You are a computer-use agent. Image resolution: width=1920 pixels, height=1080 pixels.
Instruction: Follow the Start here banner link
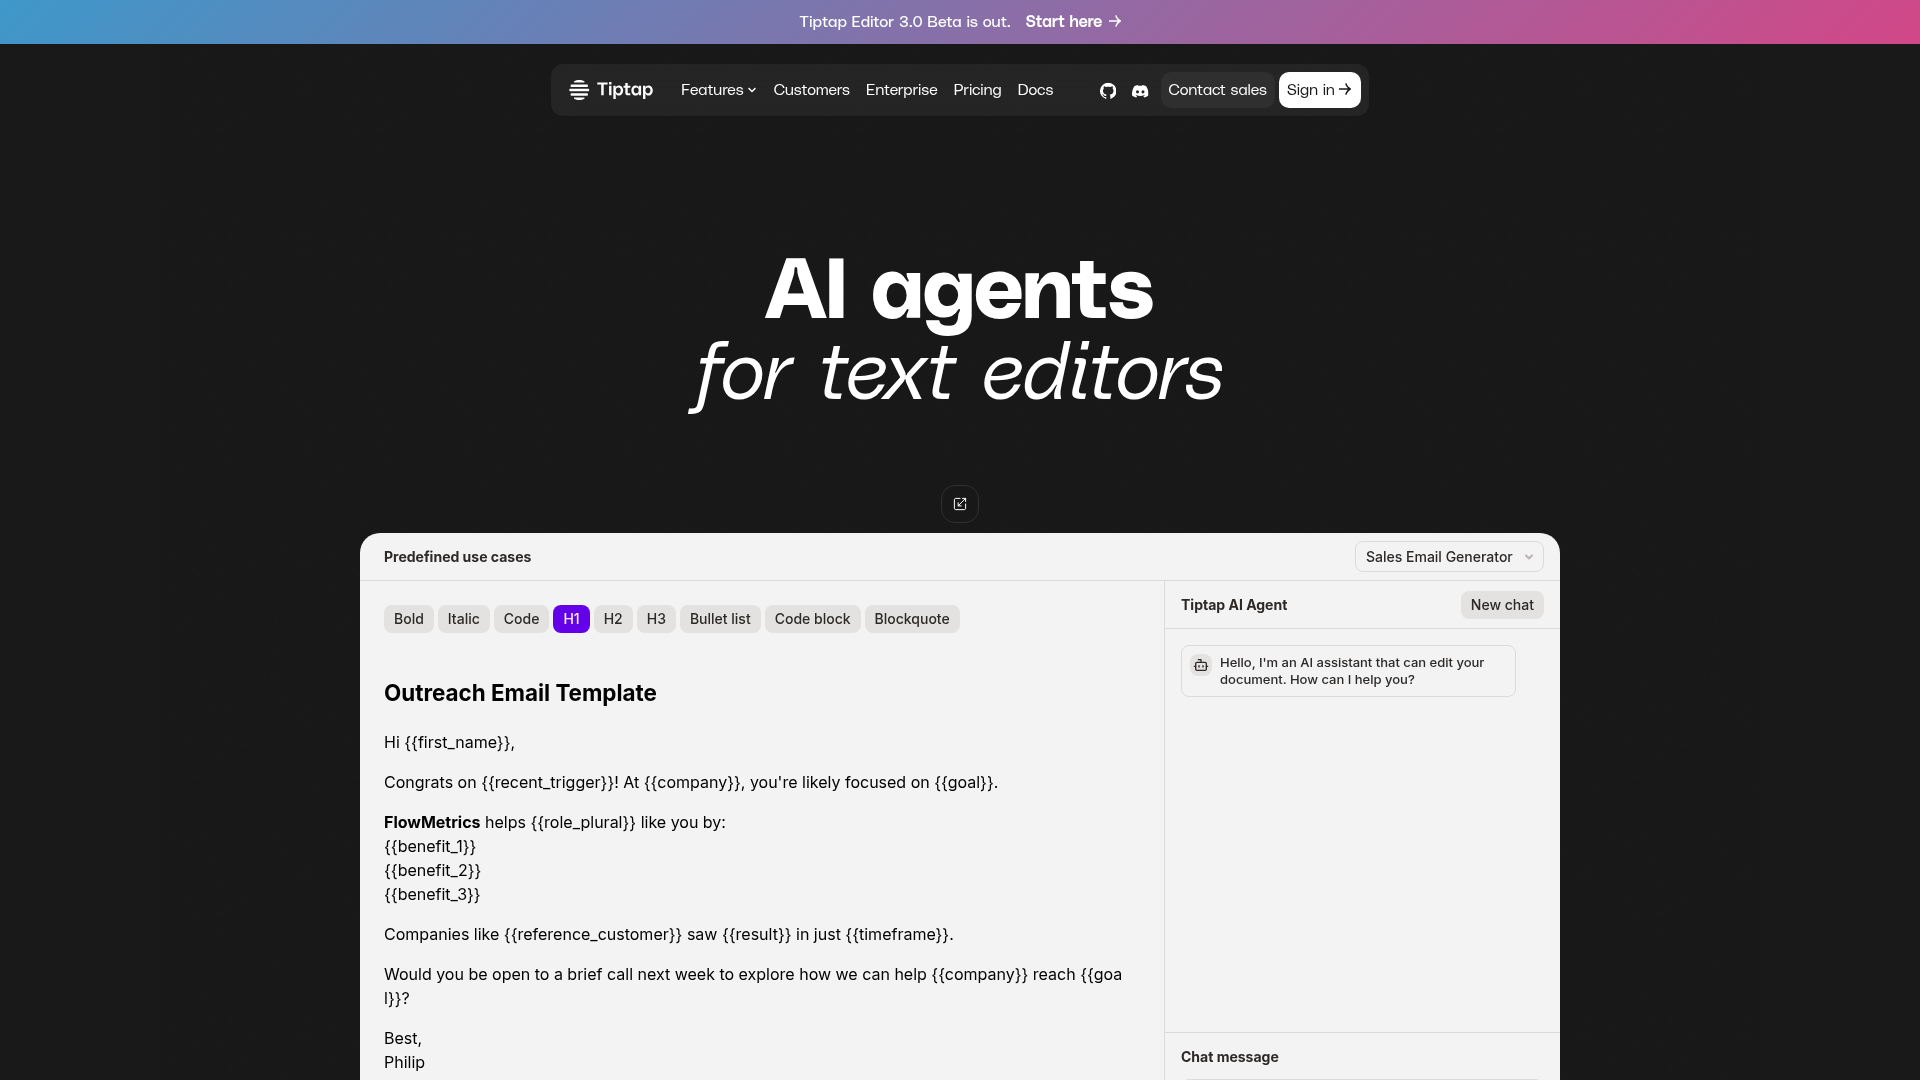tap(1073, 22)
